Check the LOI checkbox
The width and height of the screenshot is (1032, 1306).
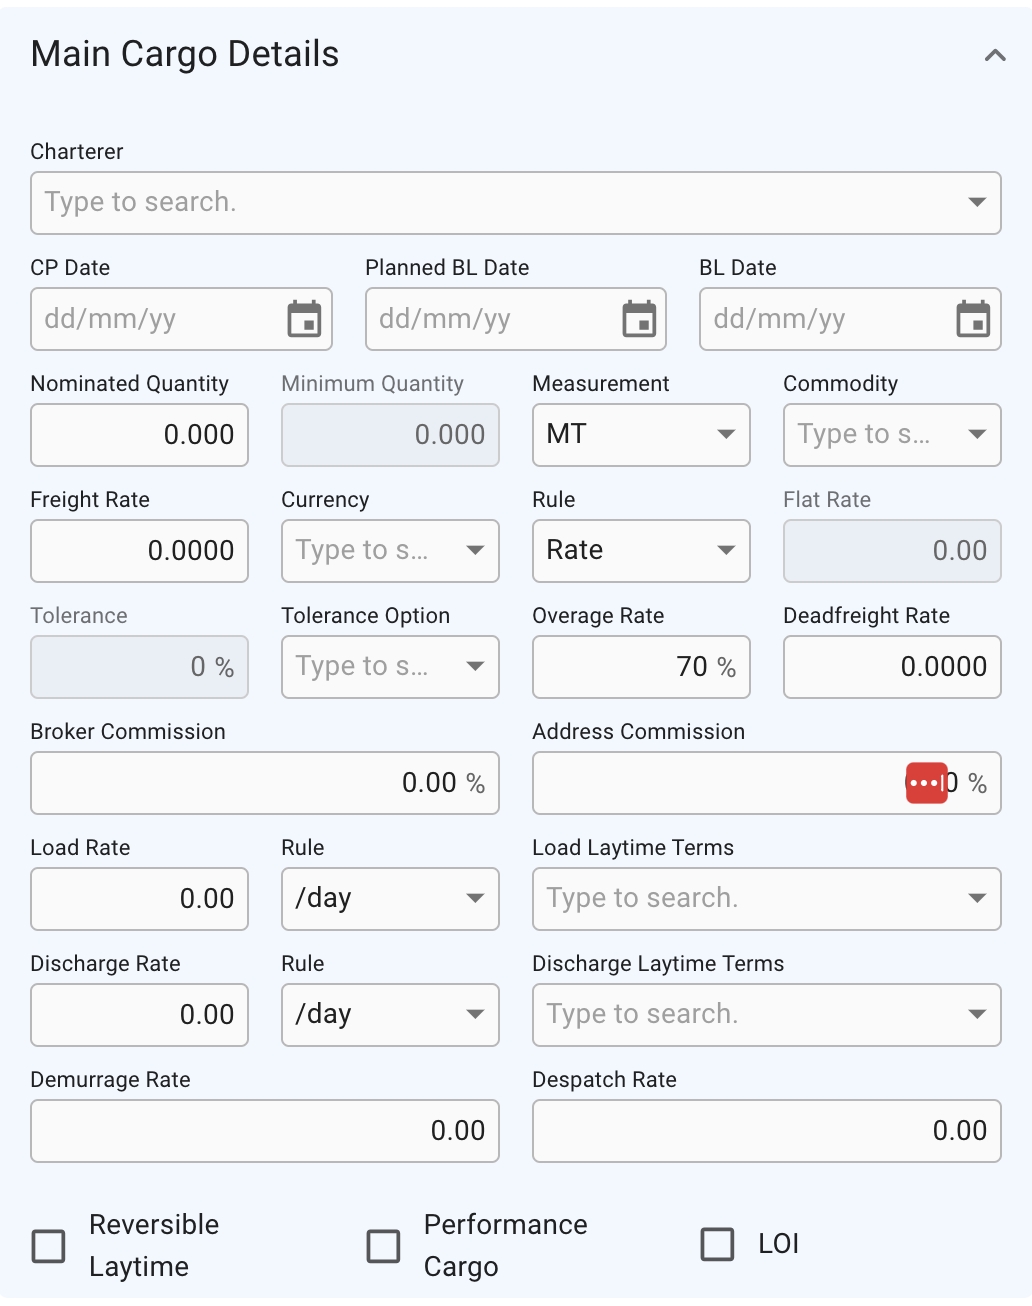(717, 1244)
